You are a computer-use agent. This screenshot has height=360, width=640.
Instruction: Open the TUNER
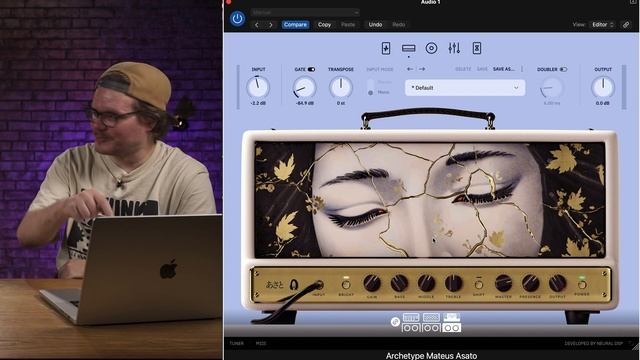[x=237, y=344]
